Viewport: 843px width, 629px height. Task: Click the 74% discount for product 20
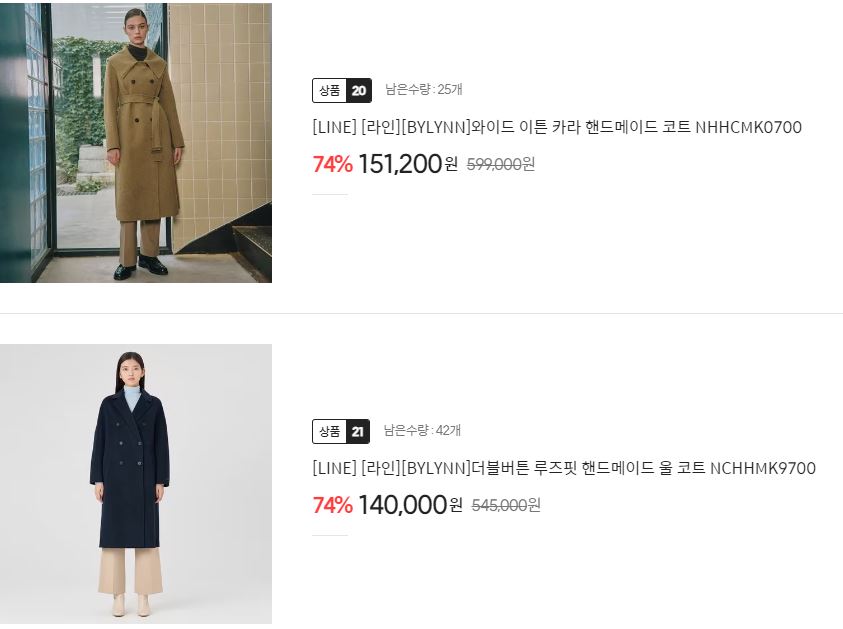pyautogui.click(x=332, y=164)
